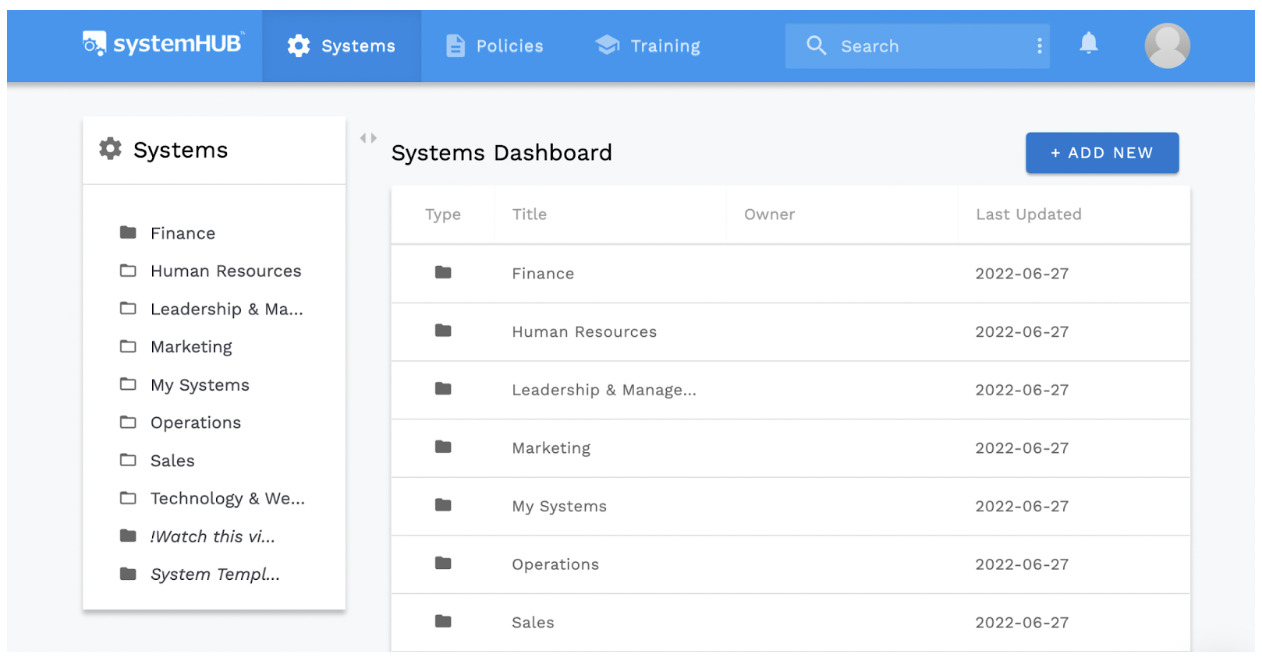Click the profile avatar in the top bar
The height and width of the screenshot is (660, 1262).
[1166, 45]
